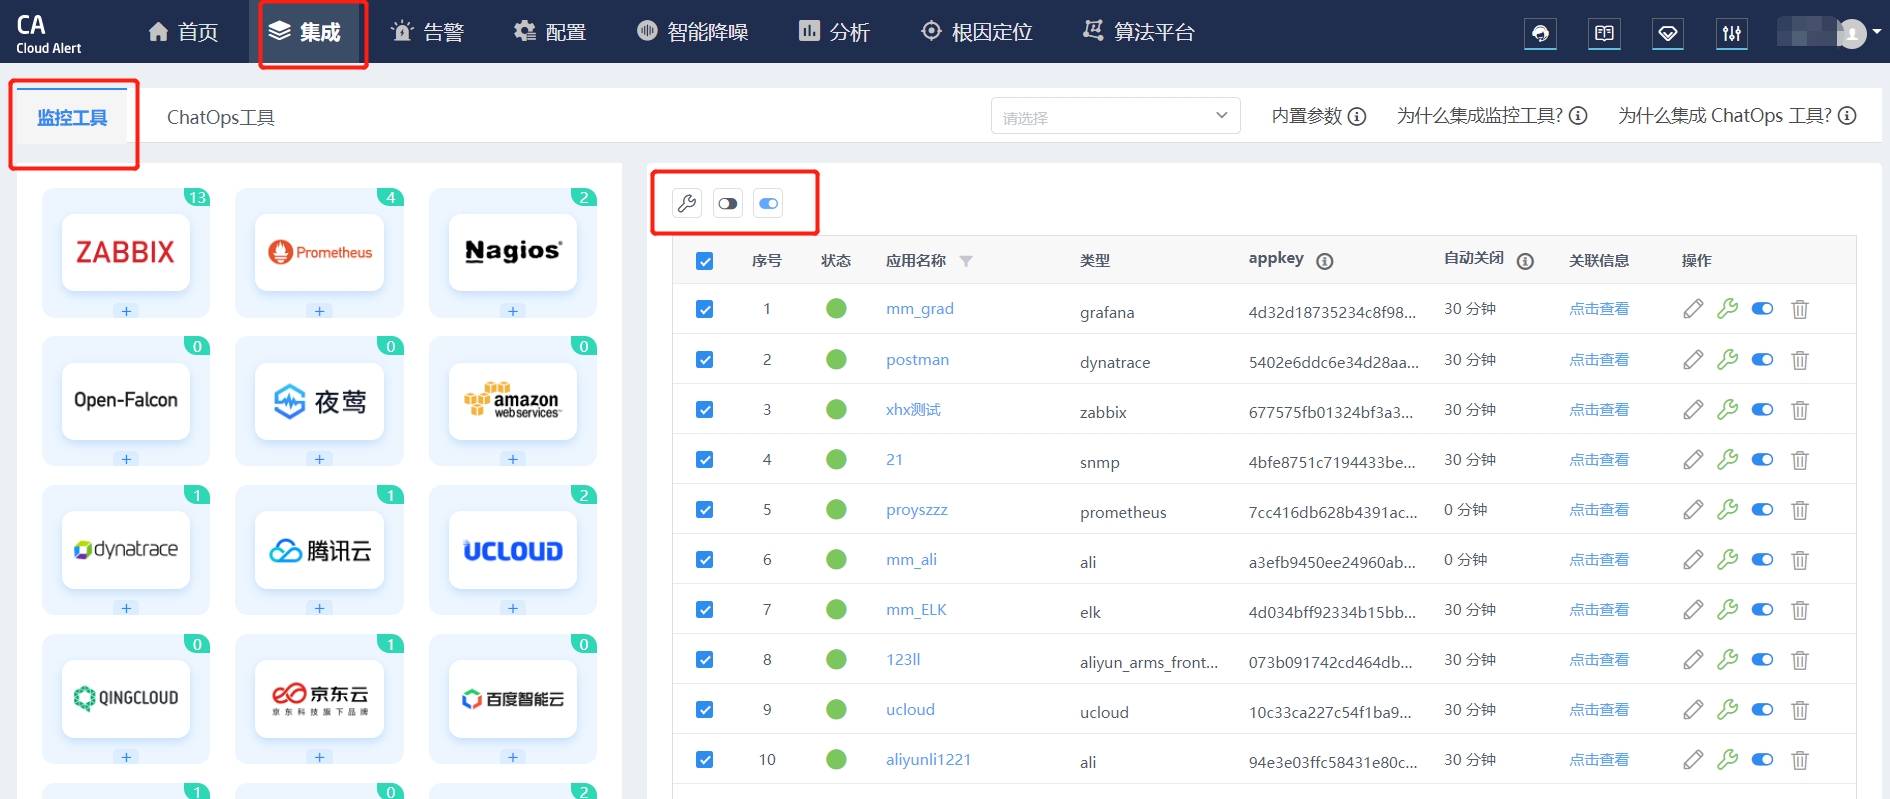Click the diamond icon in top bar
Viewport: 1890px width, 799px height.
pyautogui.click(x=1667, y=33)
